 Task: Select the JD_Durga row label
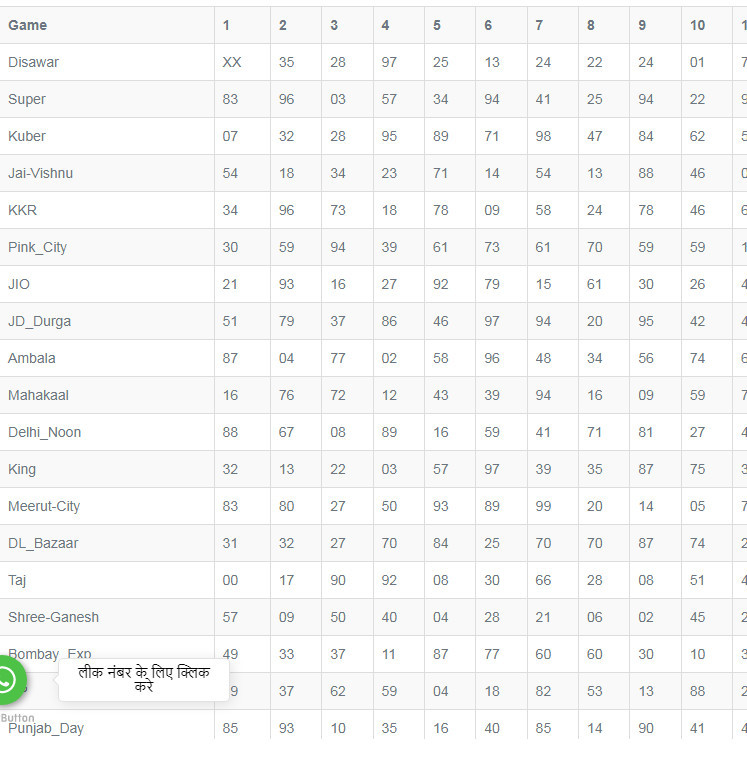point(40,321)
